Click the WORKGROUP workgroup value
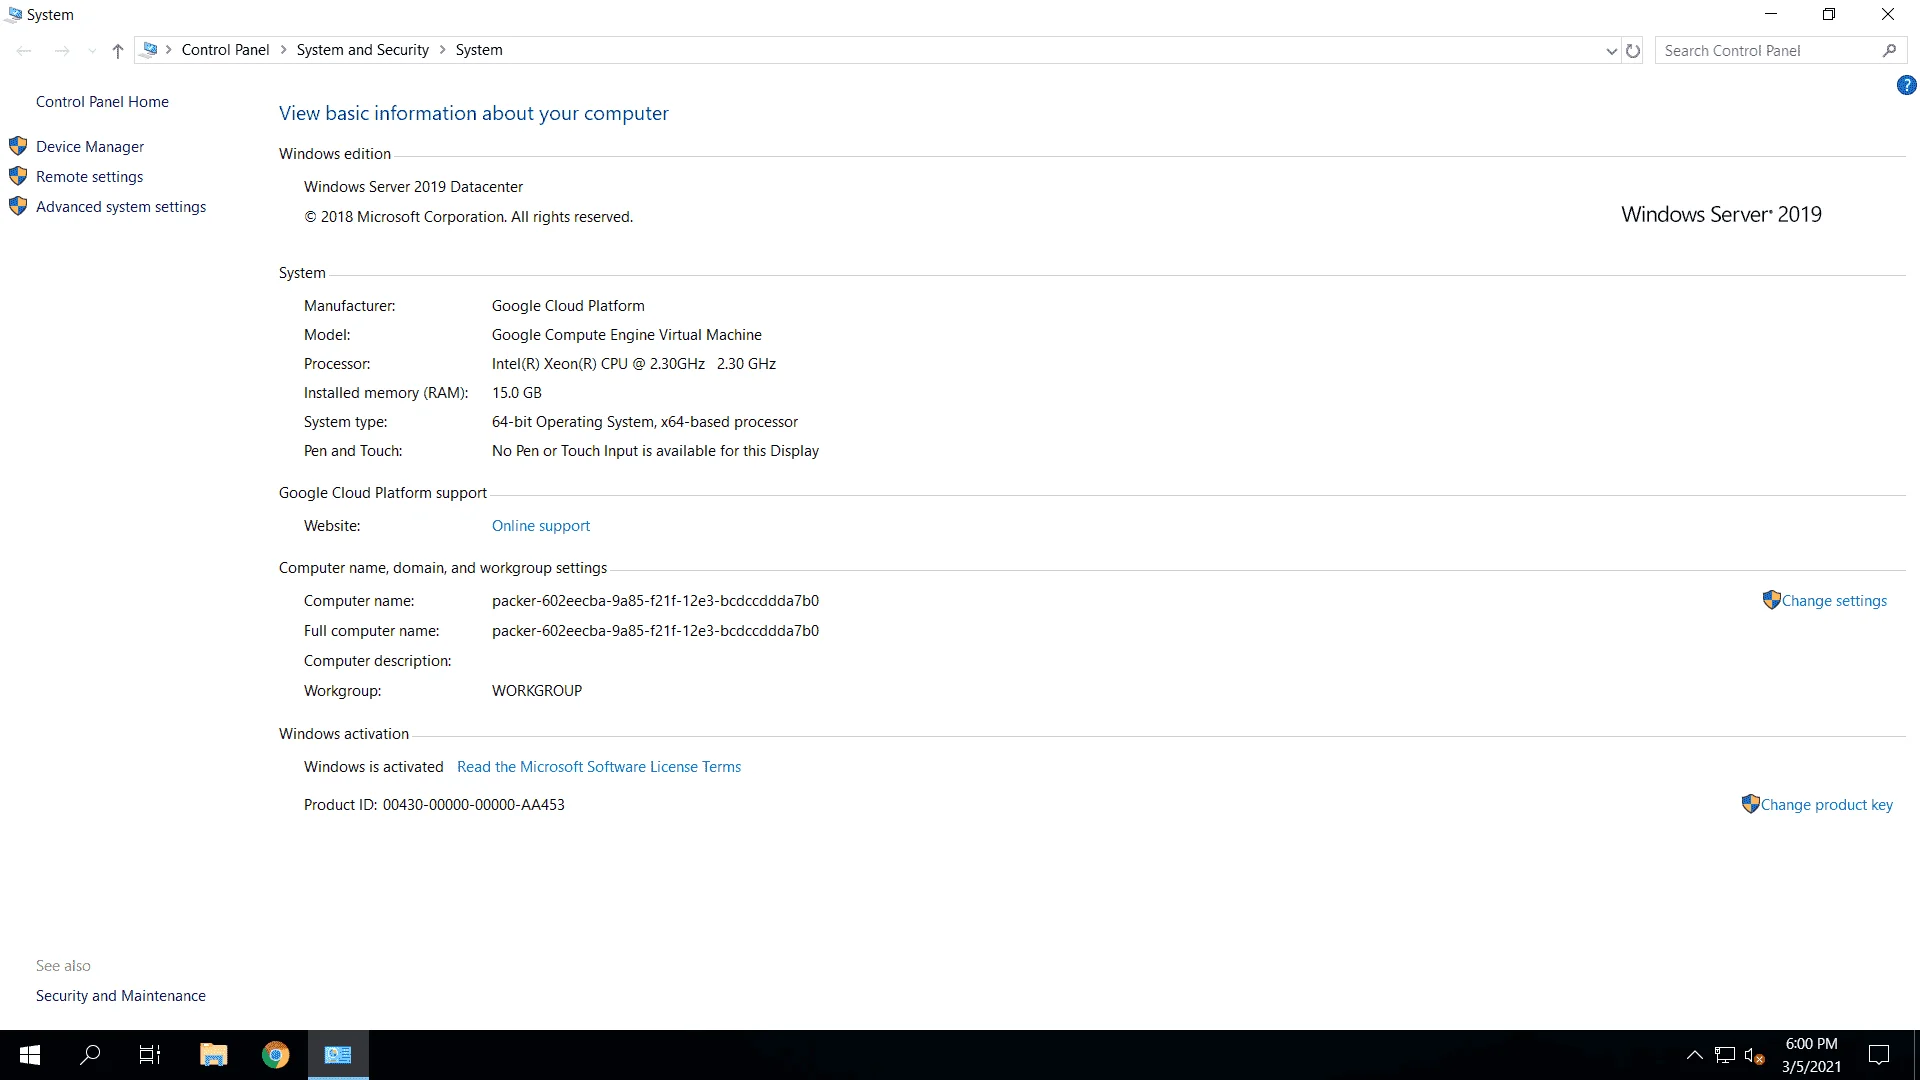The image size is (1920, 1080). point(537,691)
